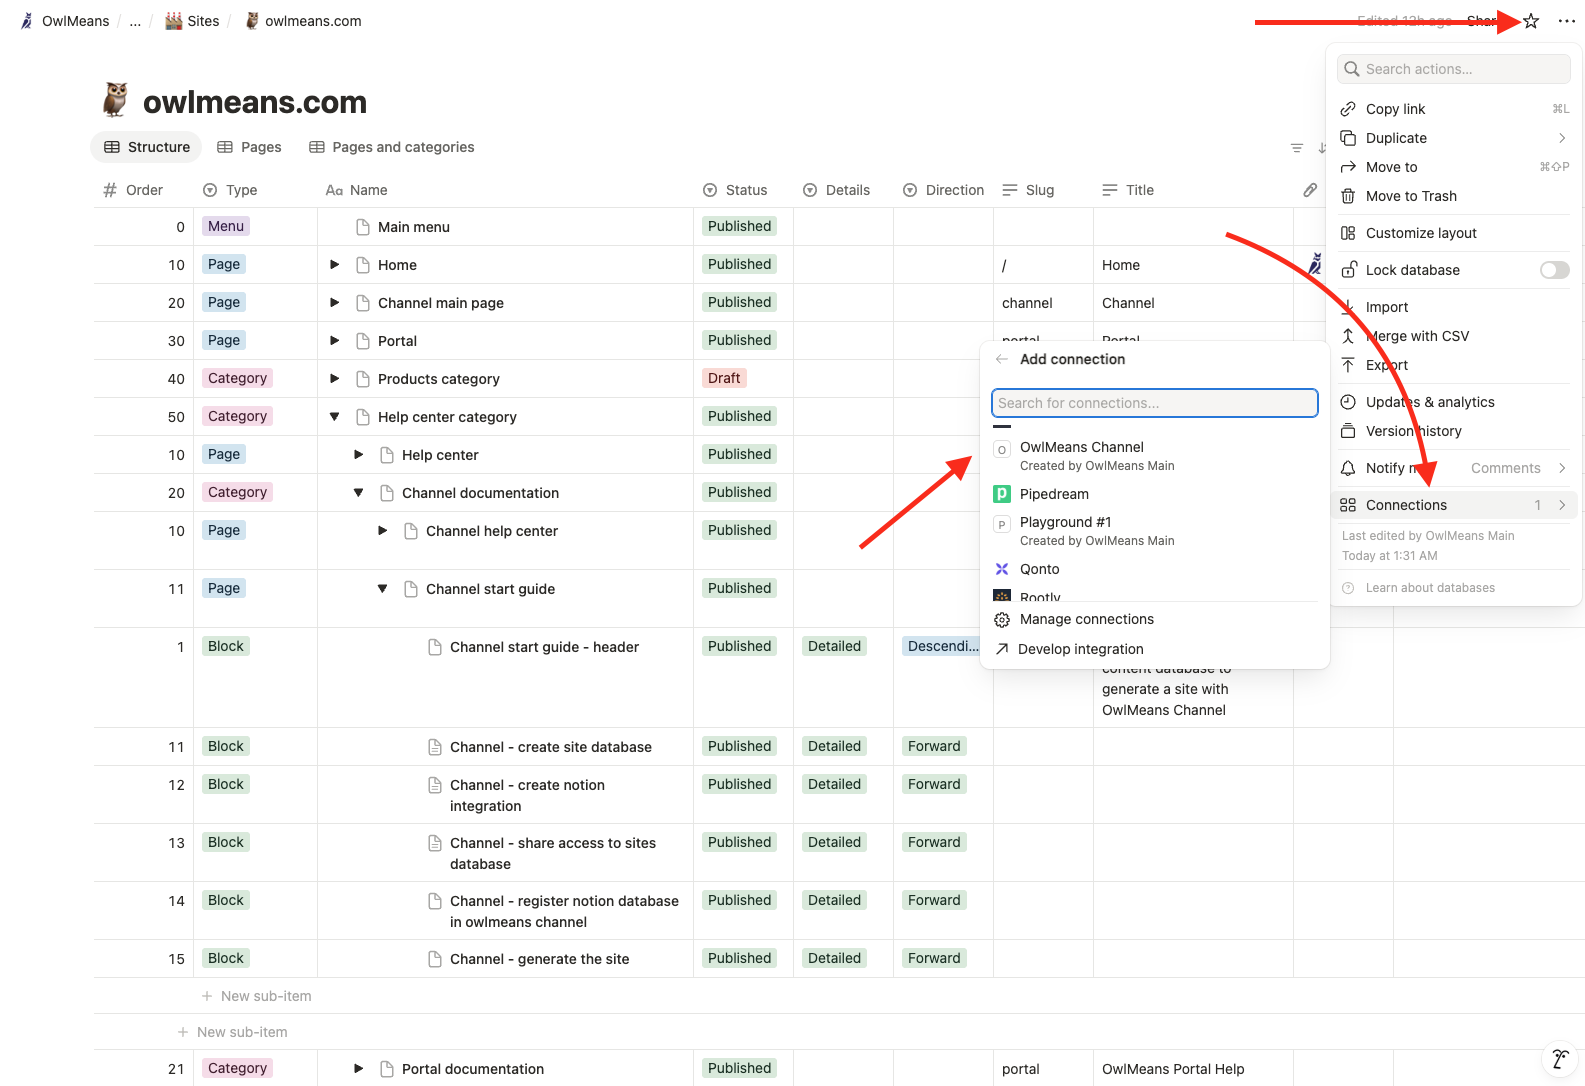1585x1086 pixels.
Task: Click the attachment column header paperclip icon
Action: [x=1310, y=190]
